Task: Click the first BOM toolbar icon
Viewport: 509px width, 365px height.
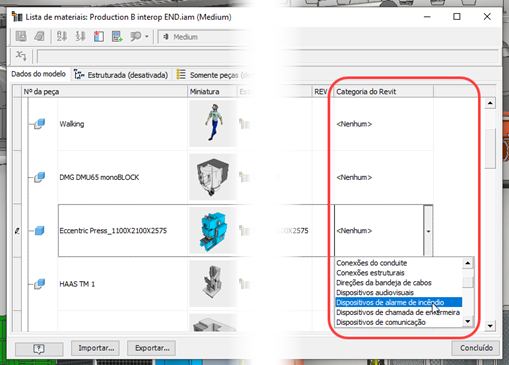Action: tap(21, 36)
